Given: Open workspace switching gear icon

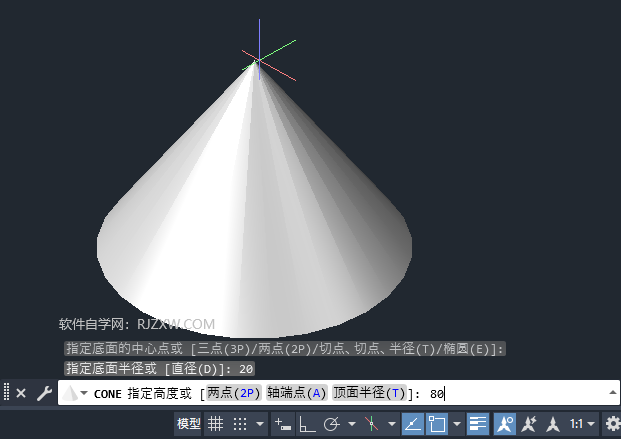Looking at the screenshot, I should coord(612,424).
